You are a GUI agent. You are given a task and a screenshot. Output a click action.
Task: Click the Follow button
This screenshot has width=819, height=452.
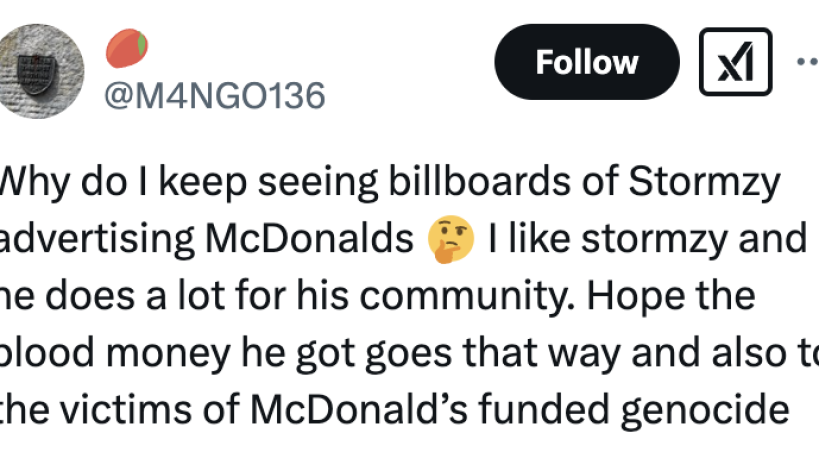586,62
